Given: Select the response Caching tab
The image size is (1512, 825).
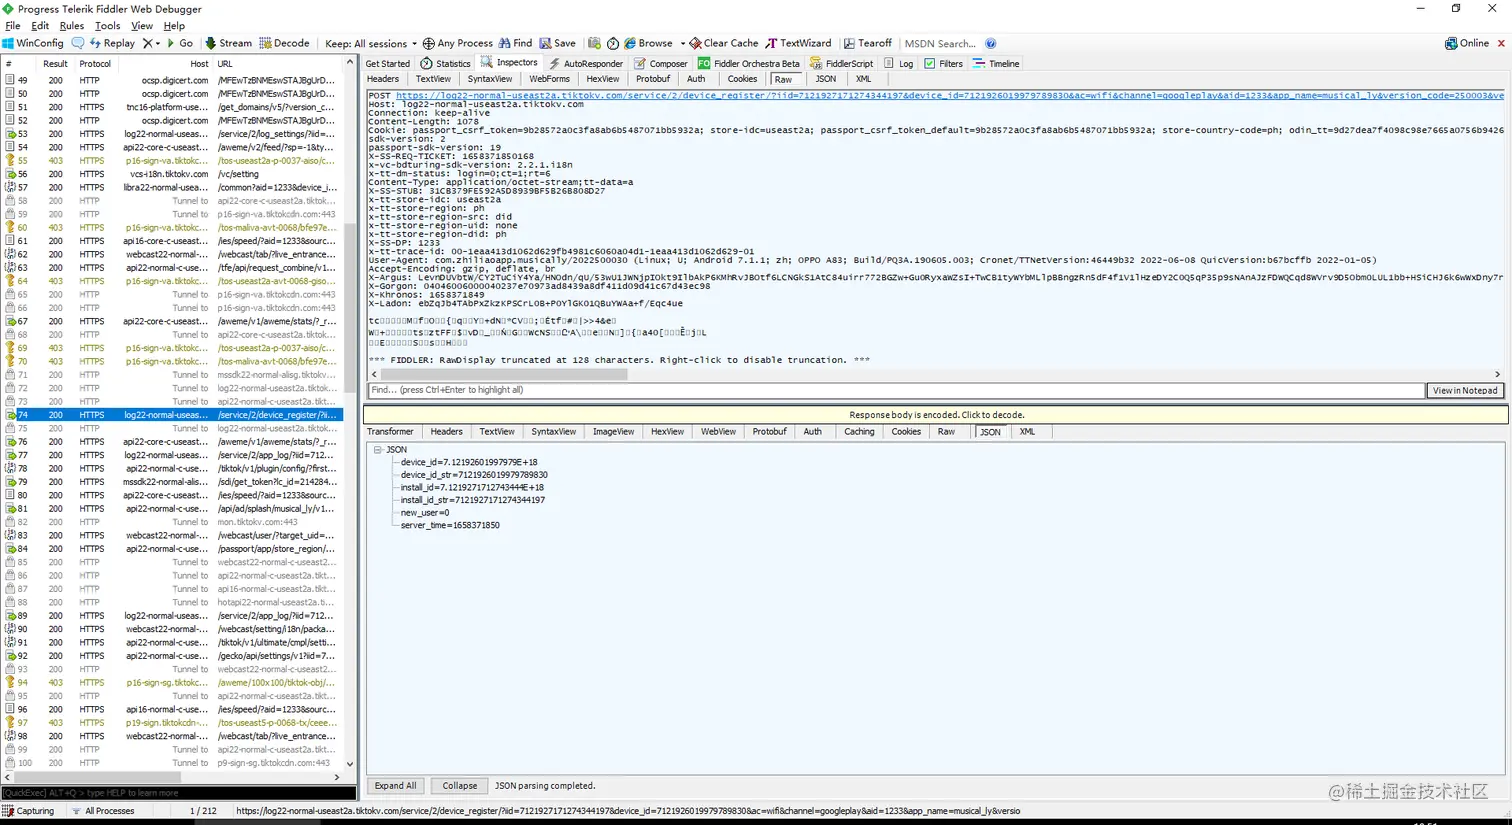Looking at the screenshot, I should click(859, 432).
